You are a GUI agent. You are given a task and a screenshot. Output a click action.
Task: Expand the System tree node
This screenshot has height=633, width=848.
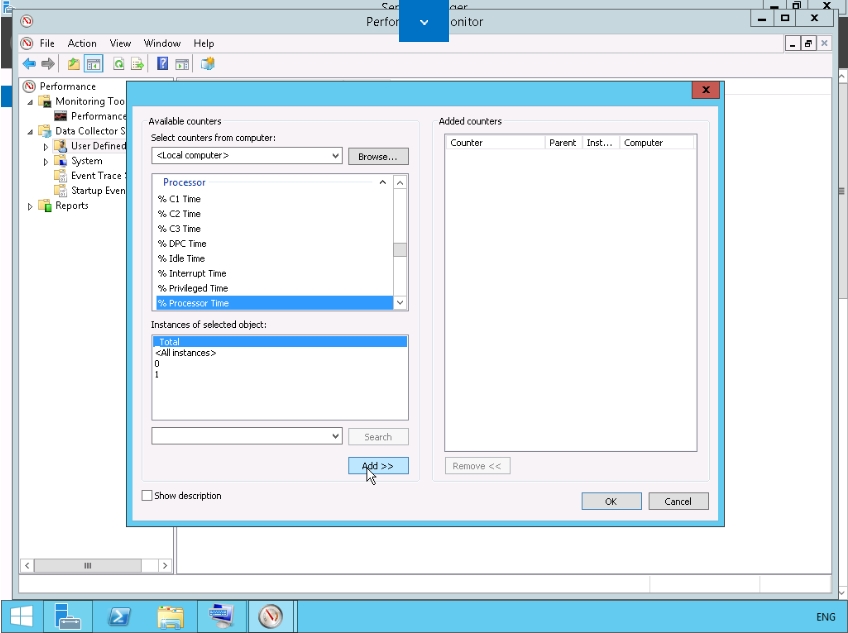coord(46,162)
